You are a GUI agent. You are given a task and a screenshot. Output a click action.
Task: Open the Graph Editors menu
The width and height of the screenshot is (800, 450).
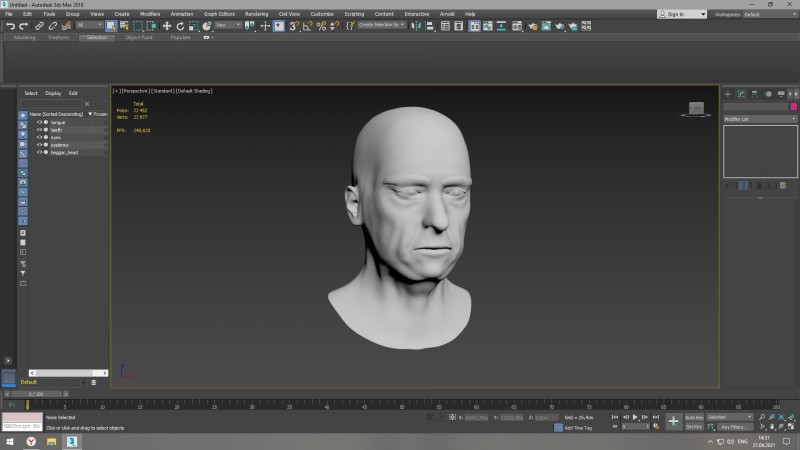point(219,14)
